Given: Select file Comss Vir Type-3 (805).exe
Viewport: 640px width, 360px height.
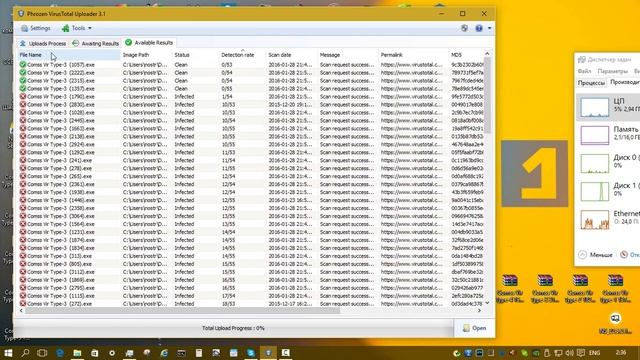Looking at the screenshot, I should [60, 264].
